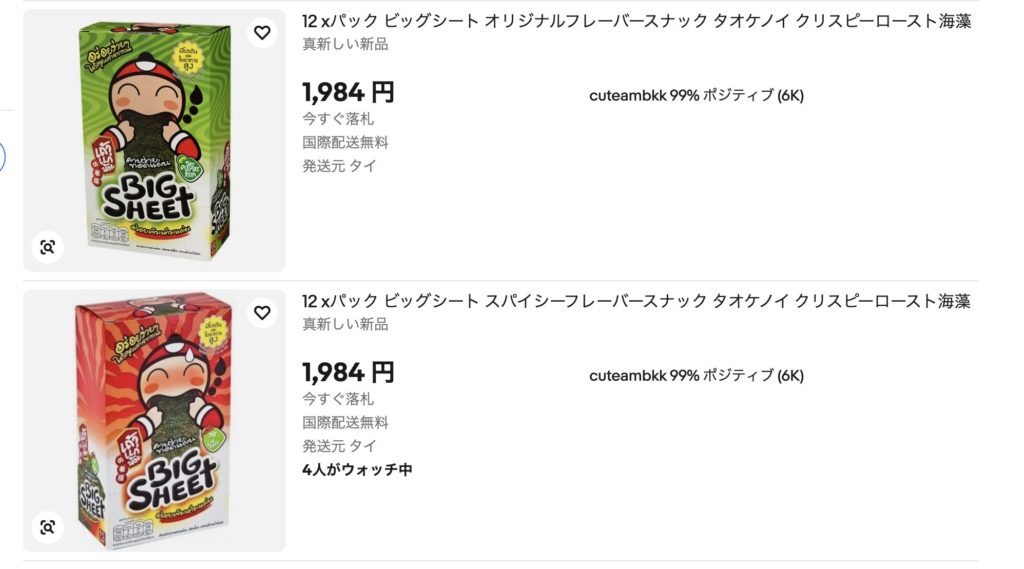Click 今すぐ落札 on the Original Flavor listing
The height and width of the screenshot is (569, 1024).
(x=339, y=119)
